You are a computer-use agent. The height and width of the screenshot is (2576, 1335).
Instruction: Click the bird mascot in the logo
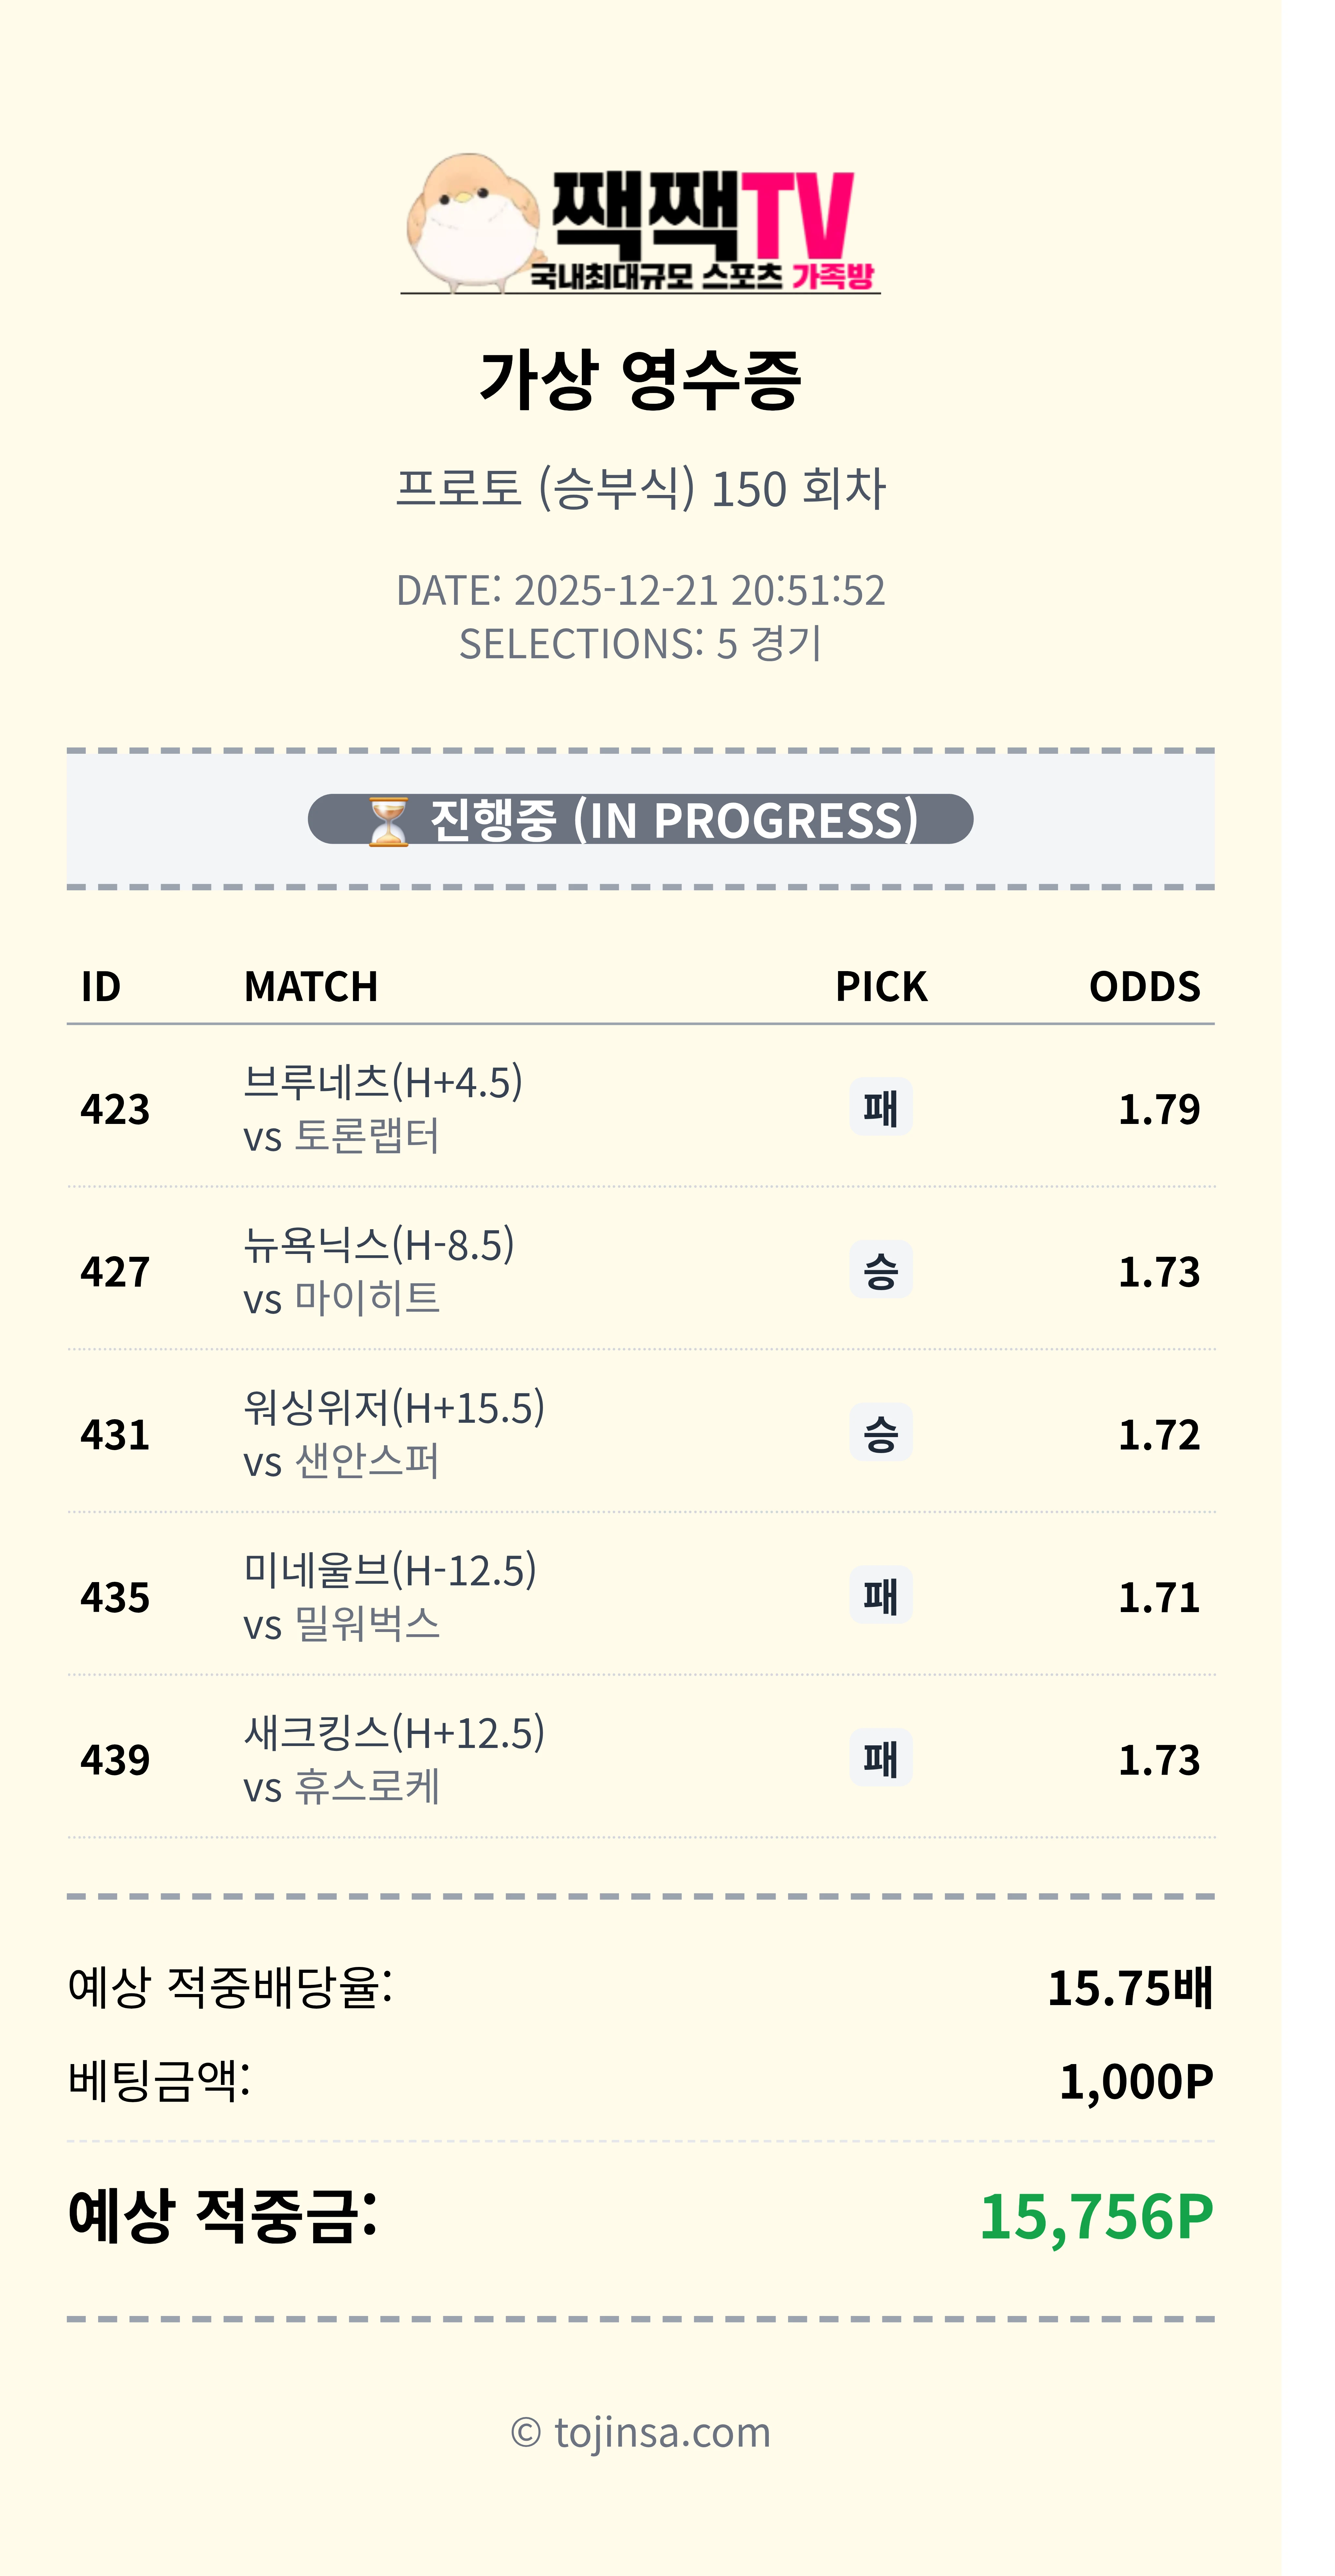tap(467, 222)
